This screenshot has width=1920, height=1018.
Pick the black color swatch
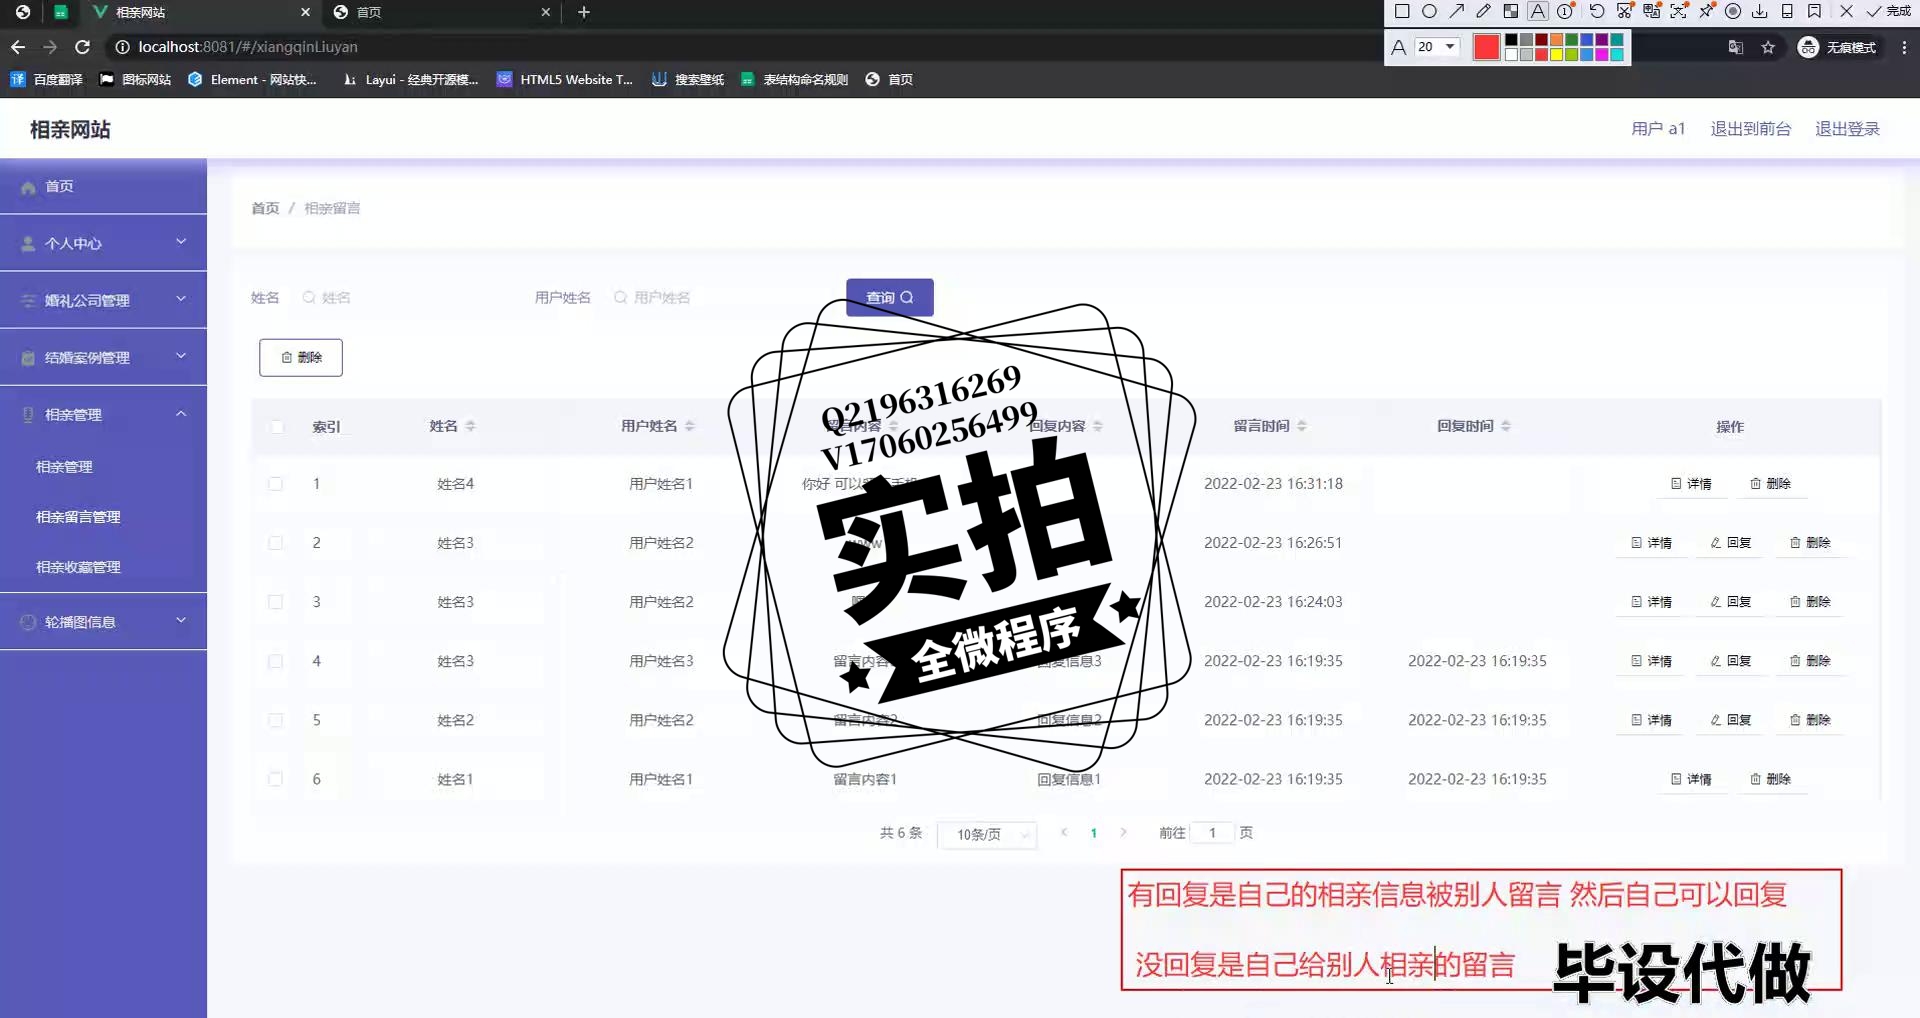[x=1511, y=40]
